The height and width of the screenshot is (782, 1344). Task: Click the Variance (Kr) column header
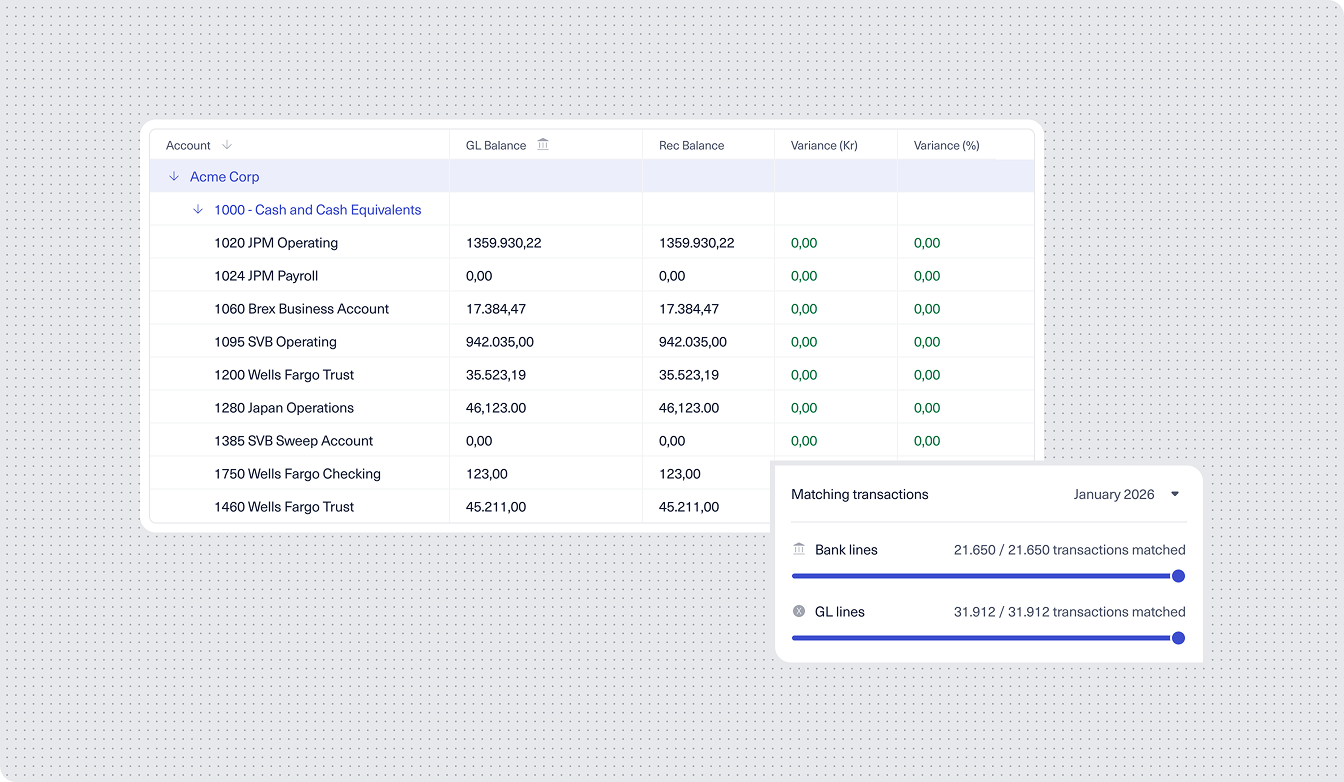pyautogui.click(x=824, y=145)
